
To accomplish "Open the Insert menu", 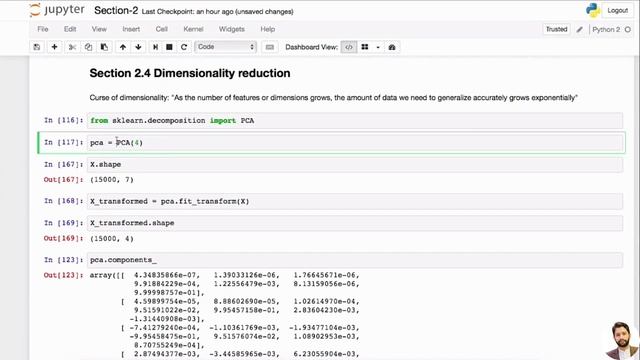I will pyautogui.click(x=131, y=29).
